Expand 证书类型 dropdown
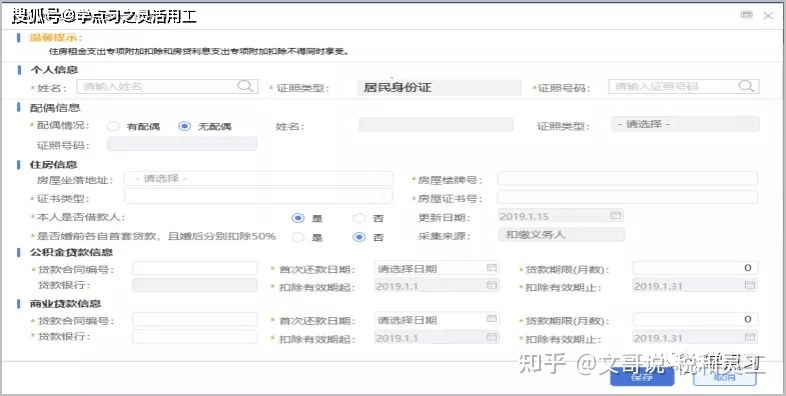The image size is (786, 396). (x=258, y=196)
